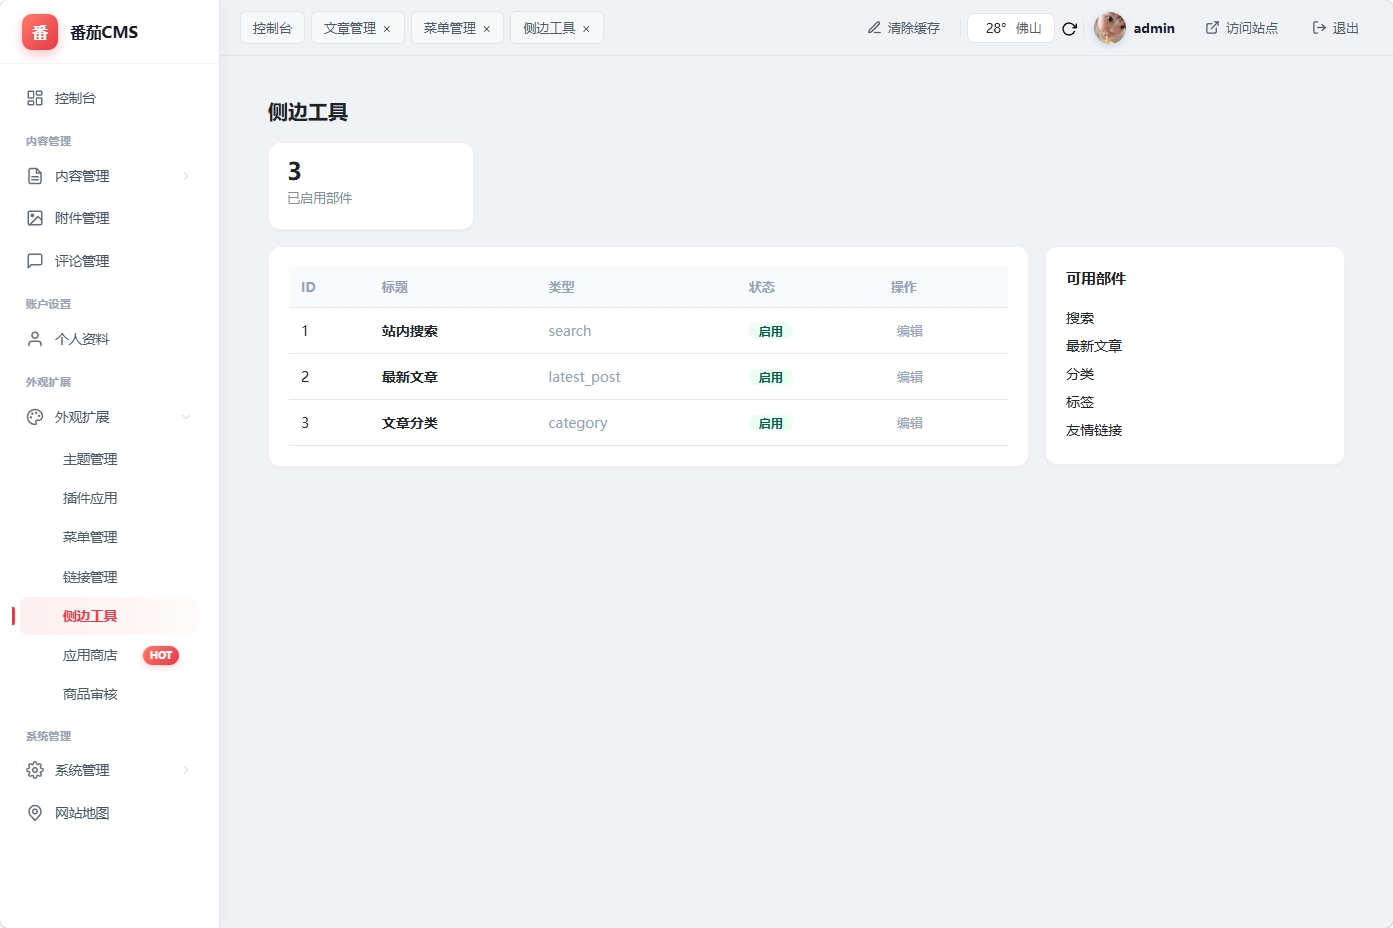Collapse the 外观扩展 chevron
Viewport: 1393px width, 928px height.
(x=186, y=417)
